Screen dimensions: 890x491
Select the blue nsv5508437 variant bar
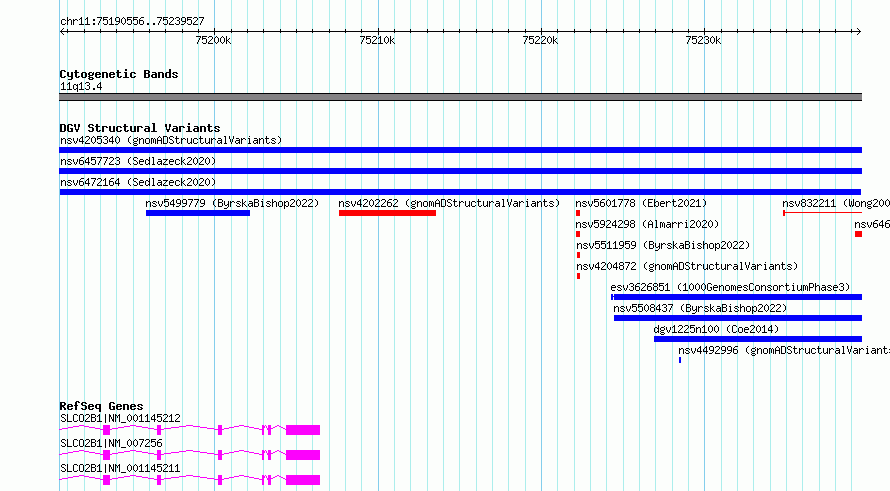(x=738, y=318)
